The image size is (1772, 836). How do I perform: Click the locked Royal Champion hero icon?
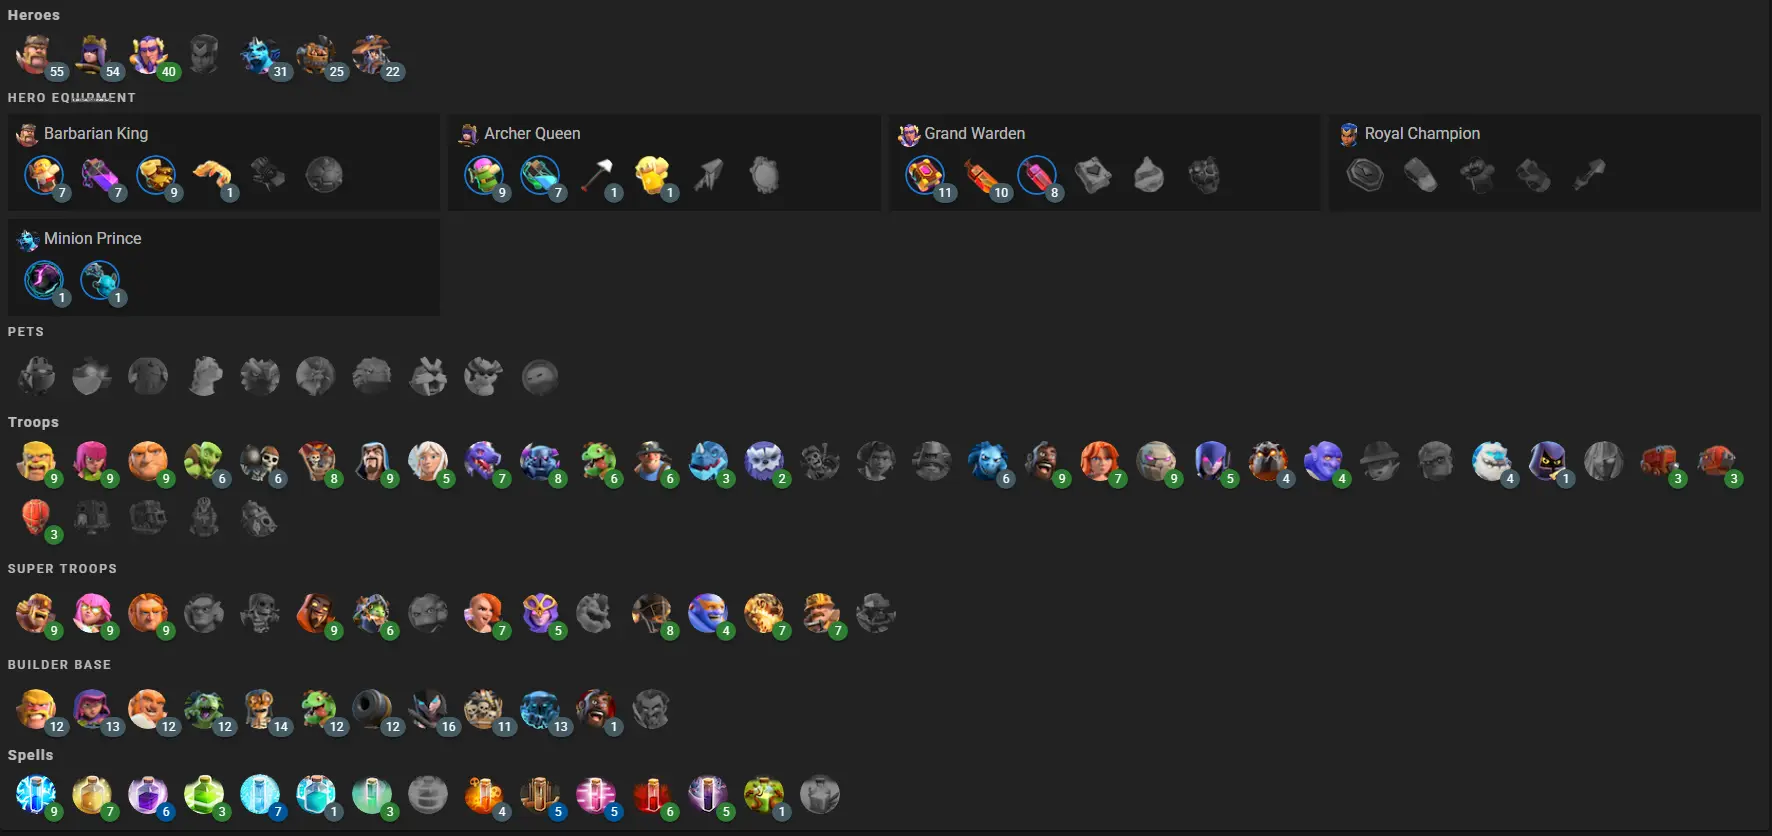[204, 55]
